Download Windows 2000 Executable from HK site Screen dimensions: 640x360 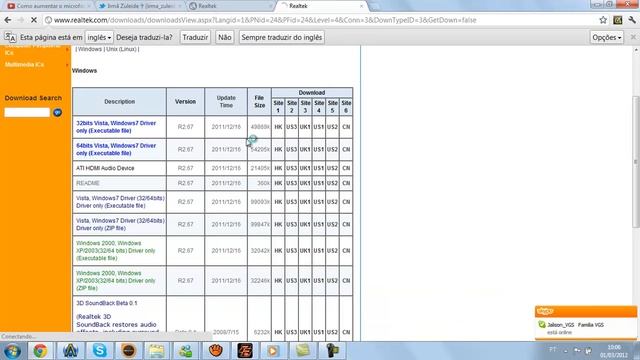(278, 251)
